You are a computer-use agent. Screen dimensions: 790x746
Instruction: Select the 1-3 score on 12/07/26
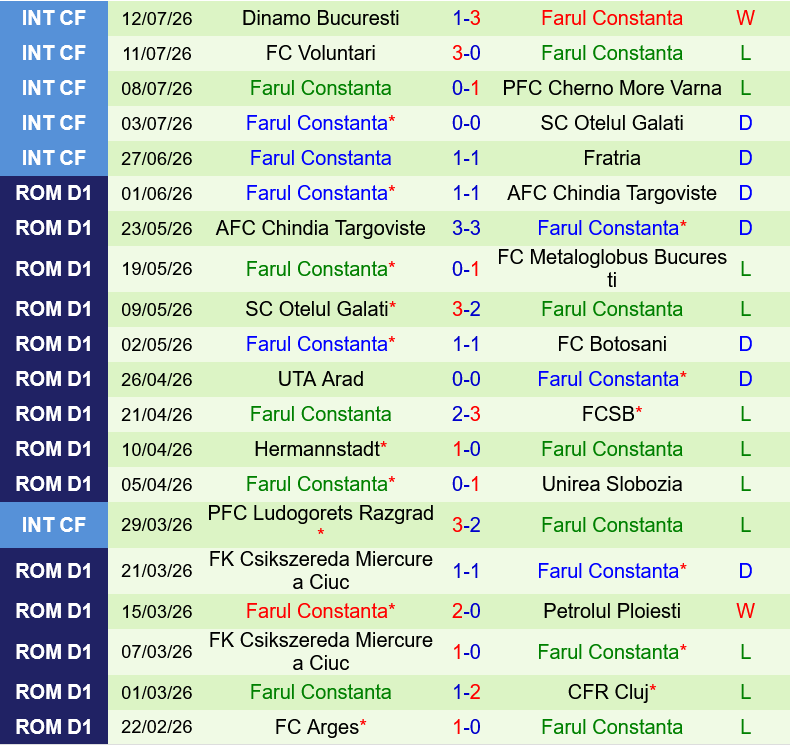pyautogui.click(x=466, y=18)
